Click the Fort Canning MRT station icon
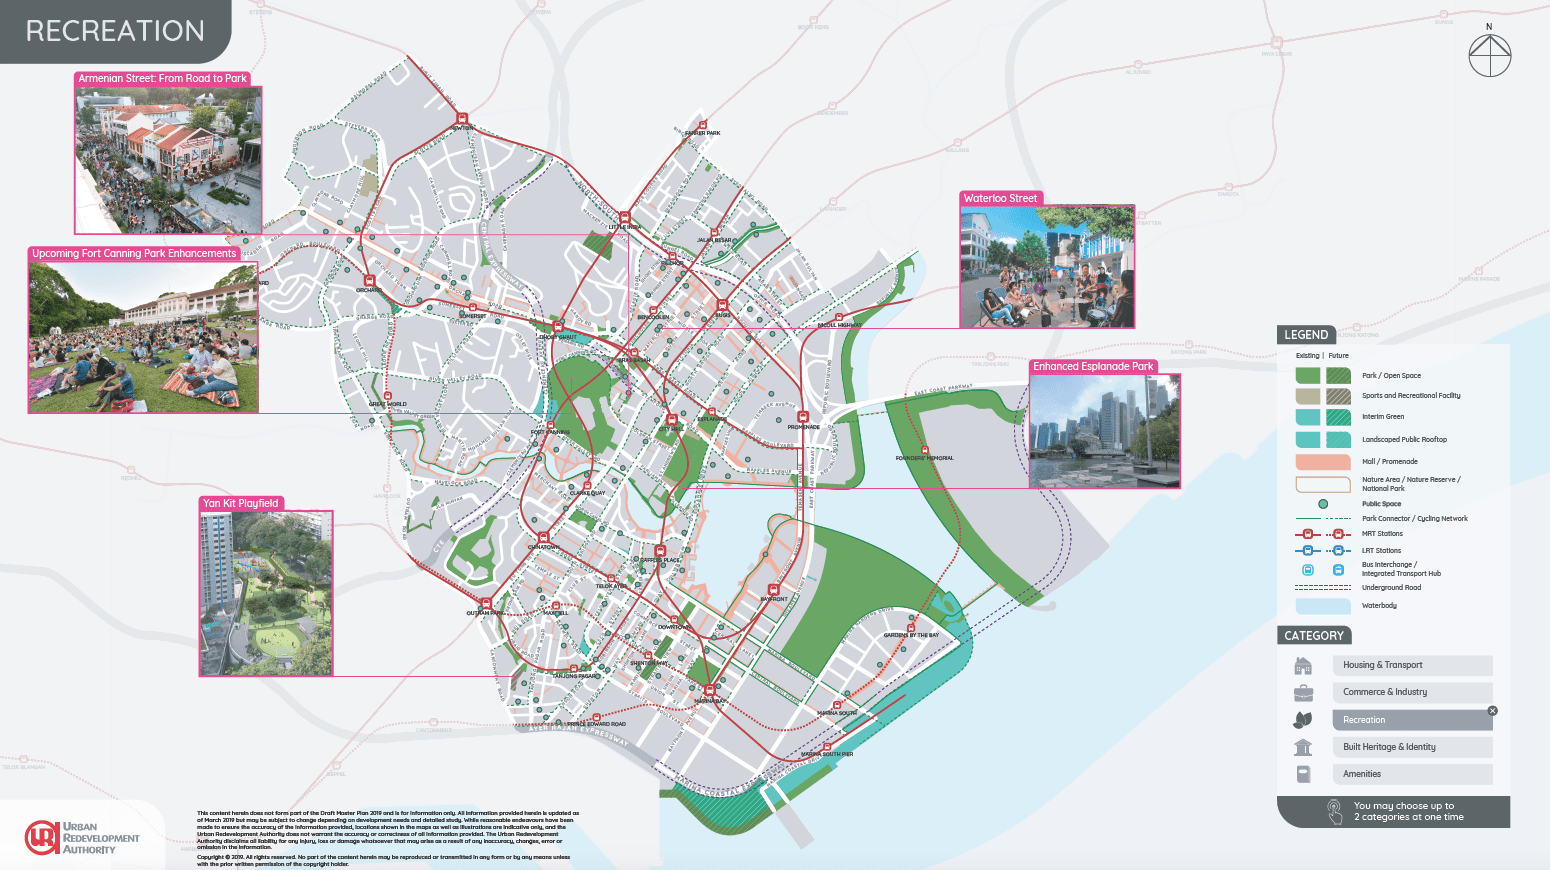 [550, 425]
